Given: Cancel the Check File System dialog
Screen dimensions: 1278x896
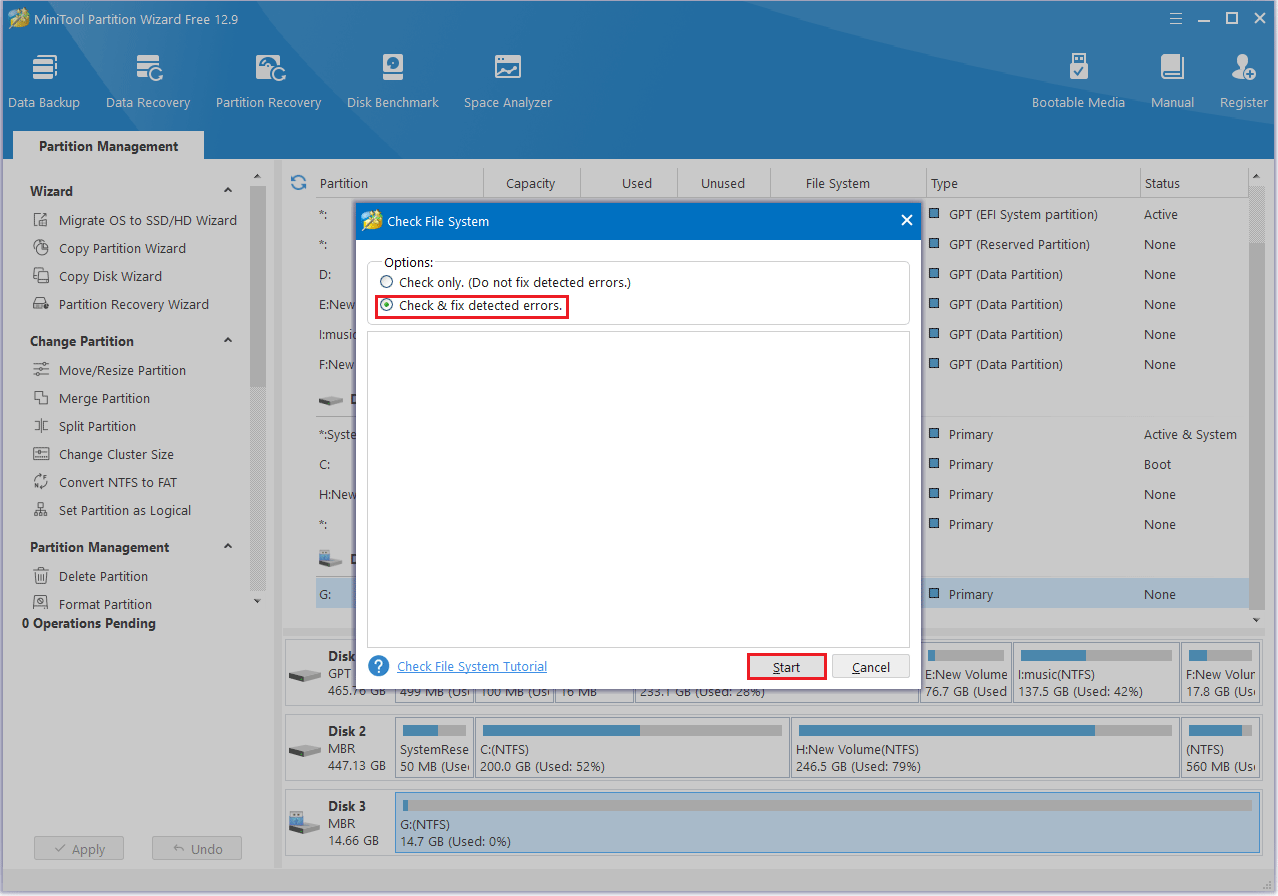Looking at the screenshot, I should pos(871,667).
